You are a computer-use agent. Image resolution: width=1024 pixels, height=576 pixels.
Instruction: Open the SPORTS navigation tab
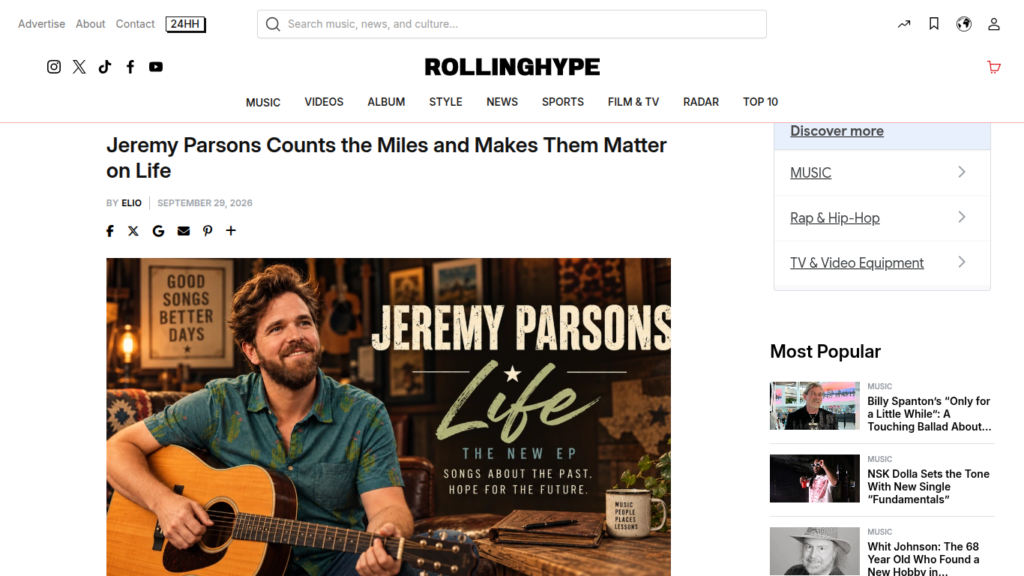coord(563,102)
